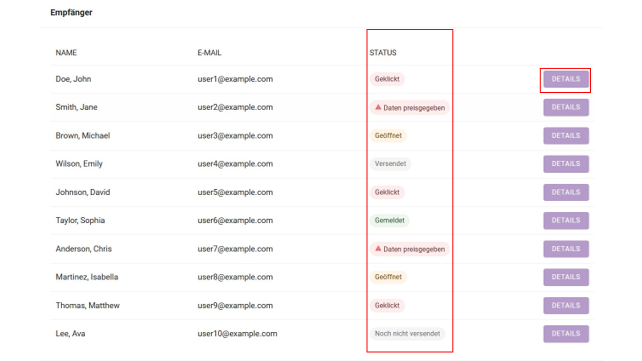Select the name Johnson, David
Image resolution: width=642 pixels, height=361 pixels.
pyautogui.click(x=83, y=192)
